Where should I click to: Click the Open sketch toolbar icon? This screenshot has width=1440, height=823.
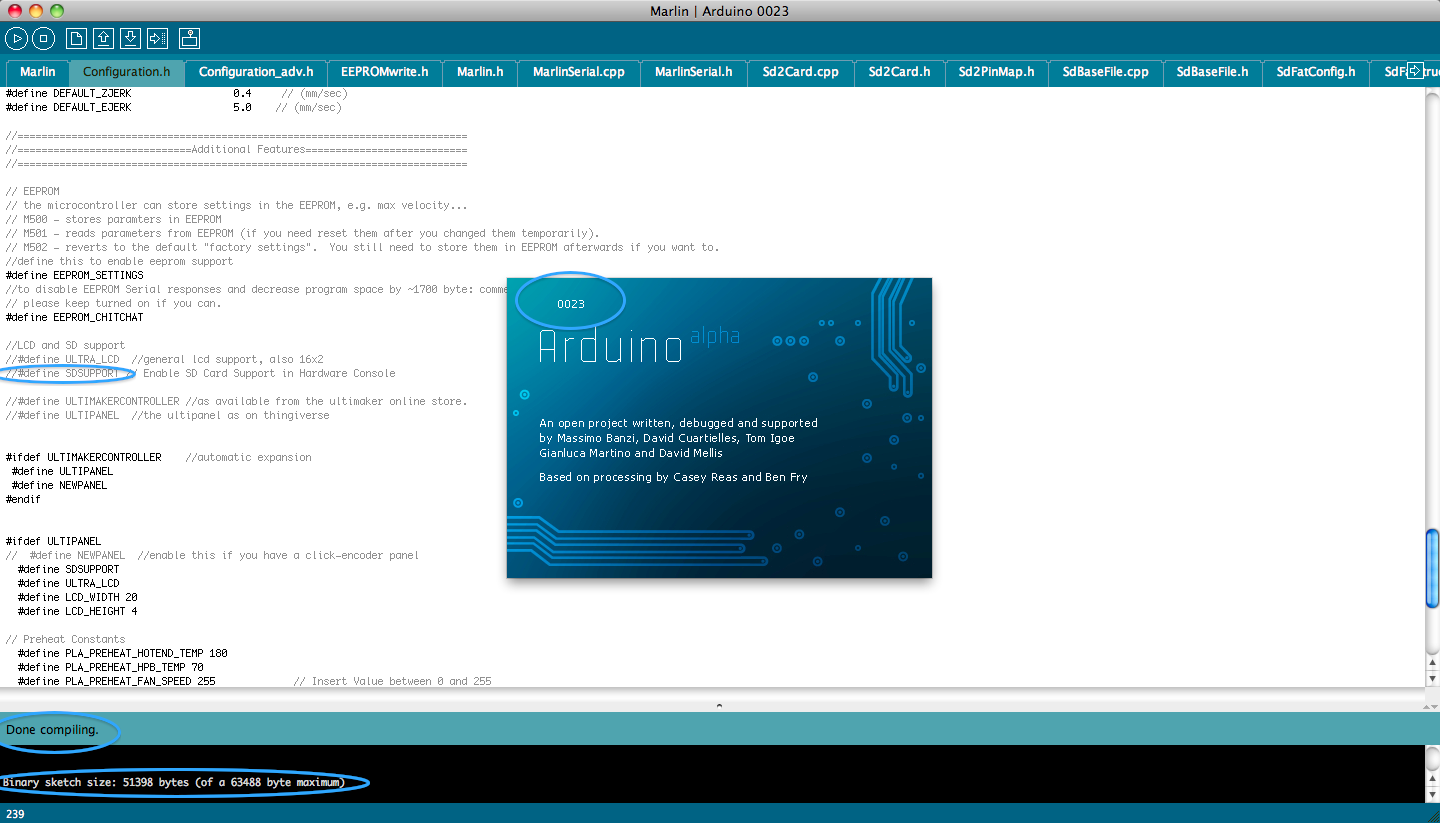click(x=103, y=39)
